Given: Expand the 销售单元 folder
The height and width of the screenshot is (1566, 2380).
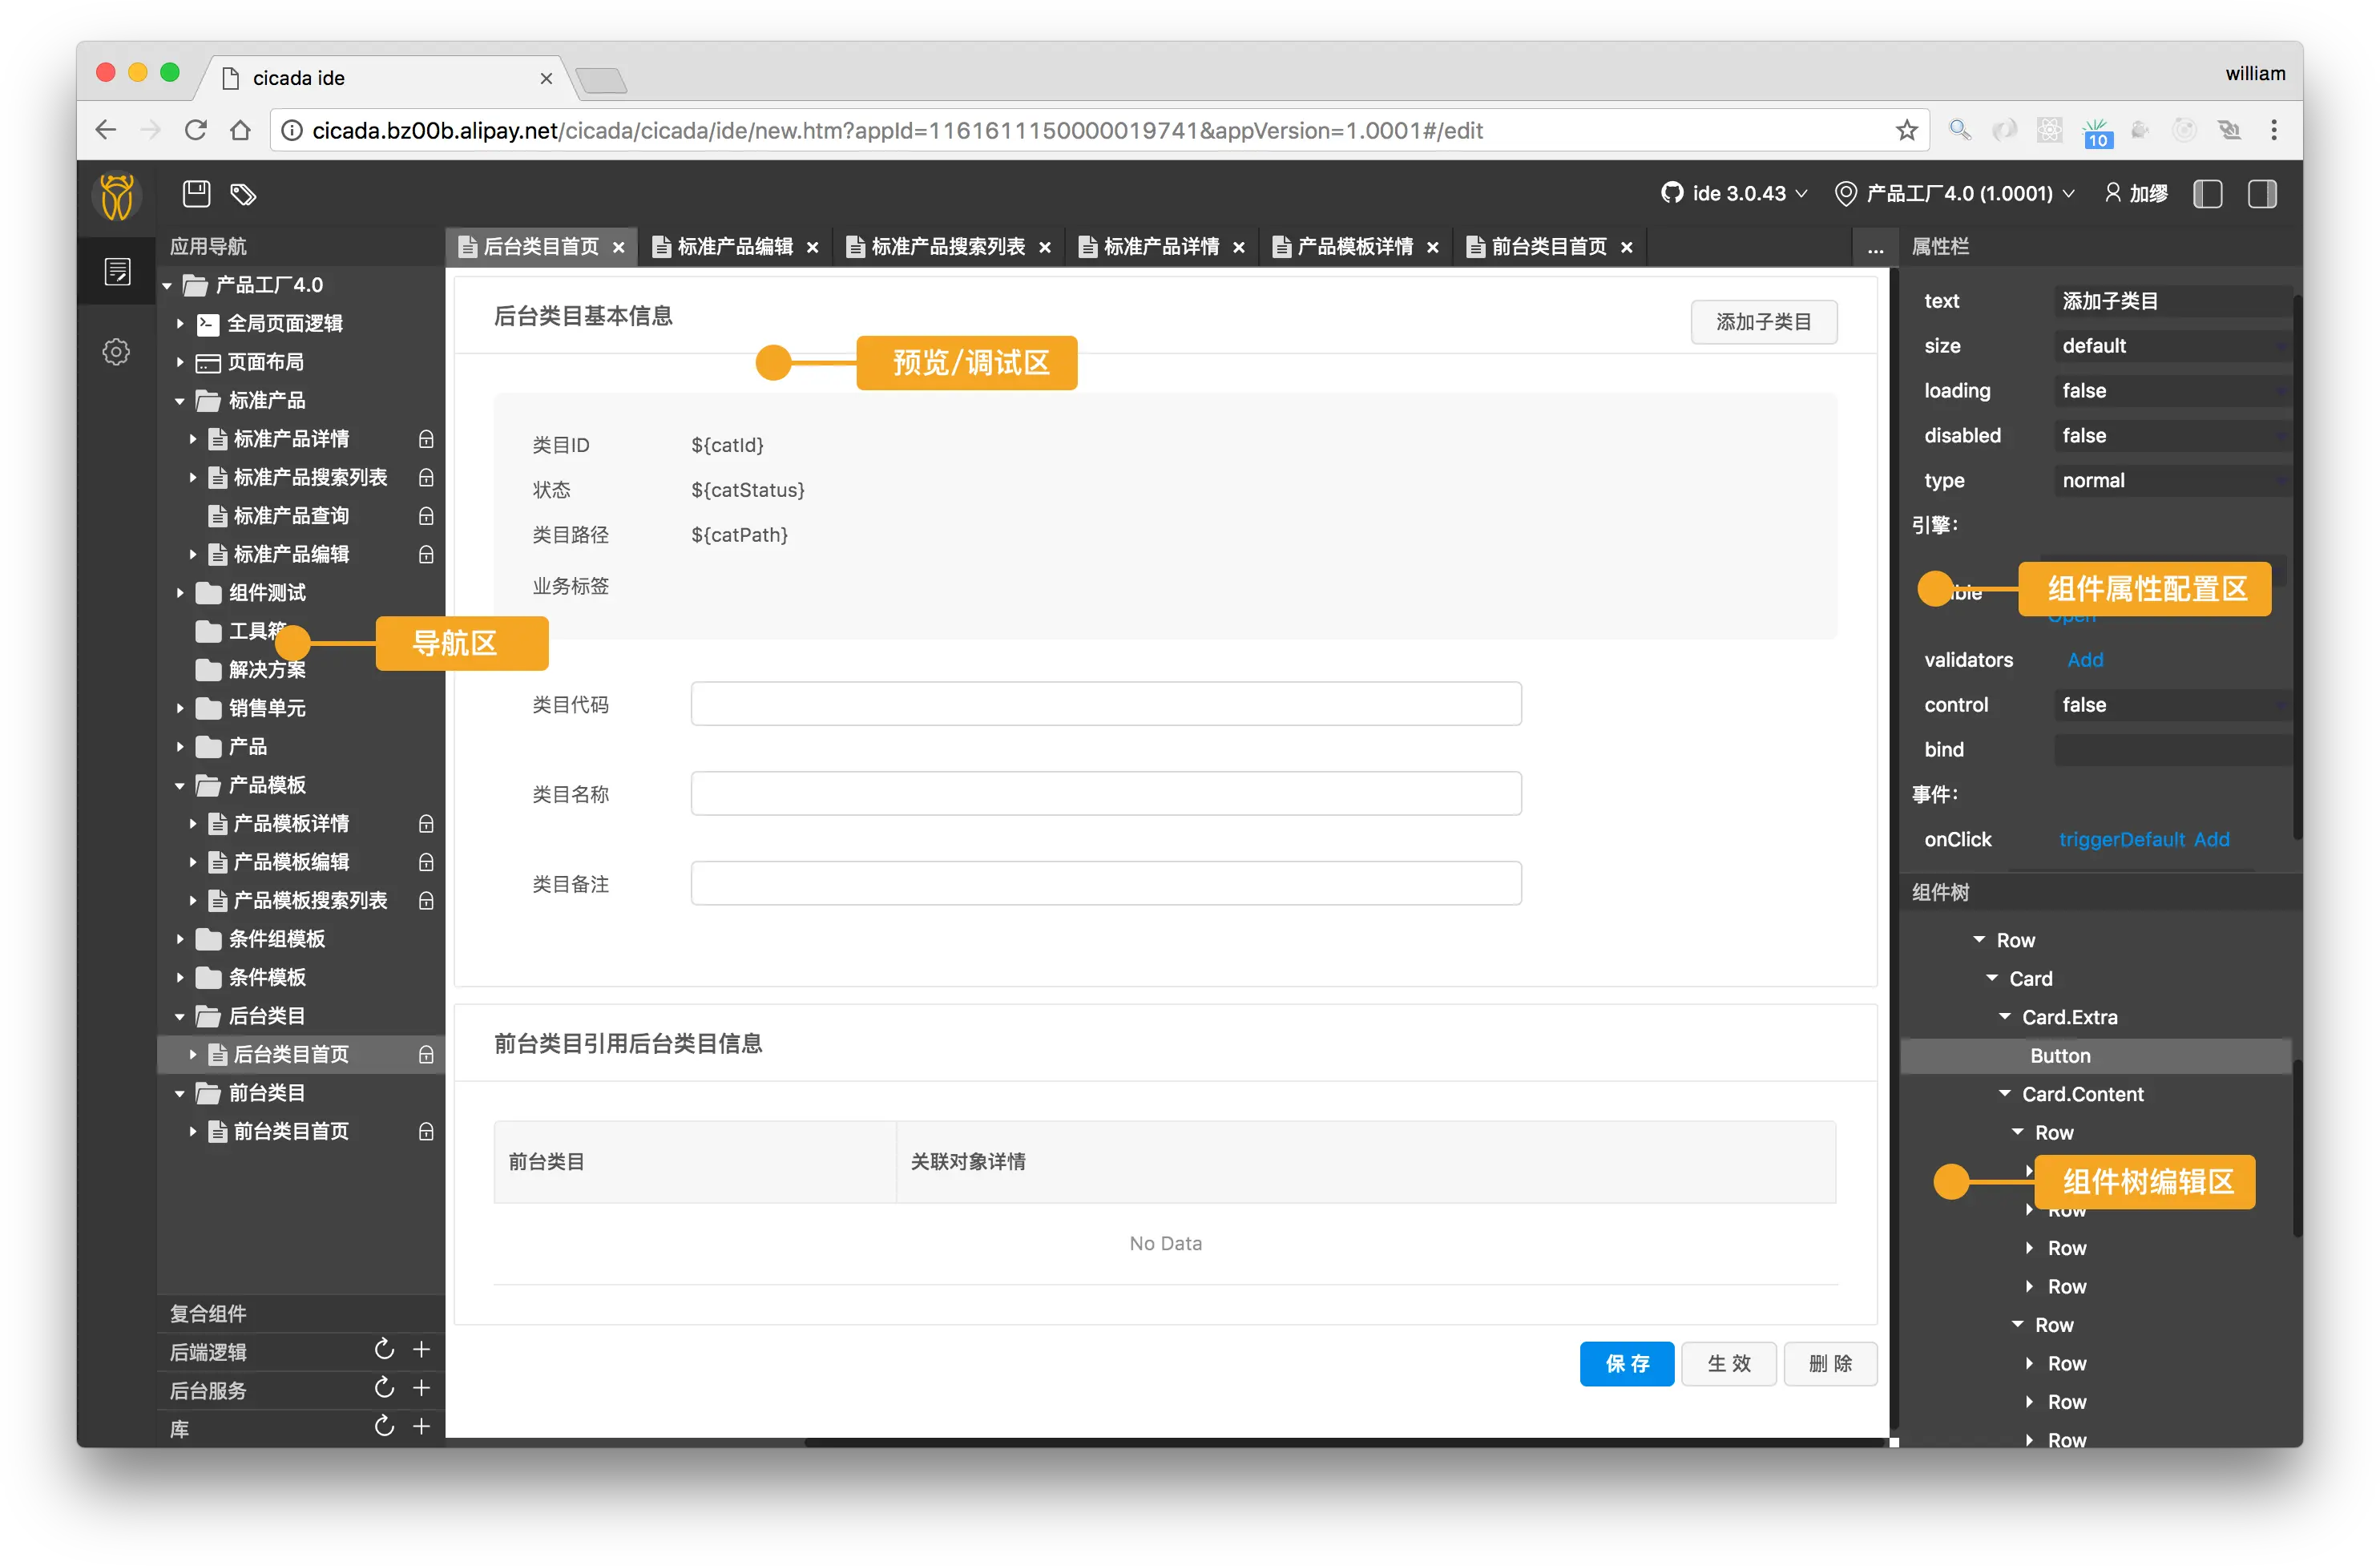Looking at the screenshot, I should pos(180,708).
